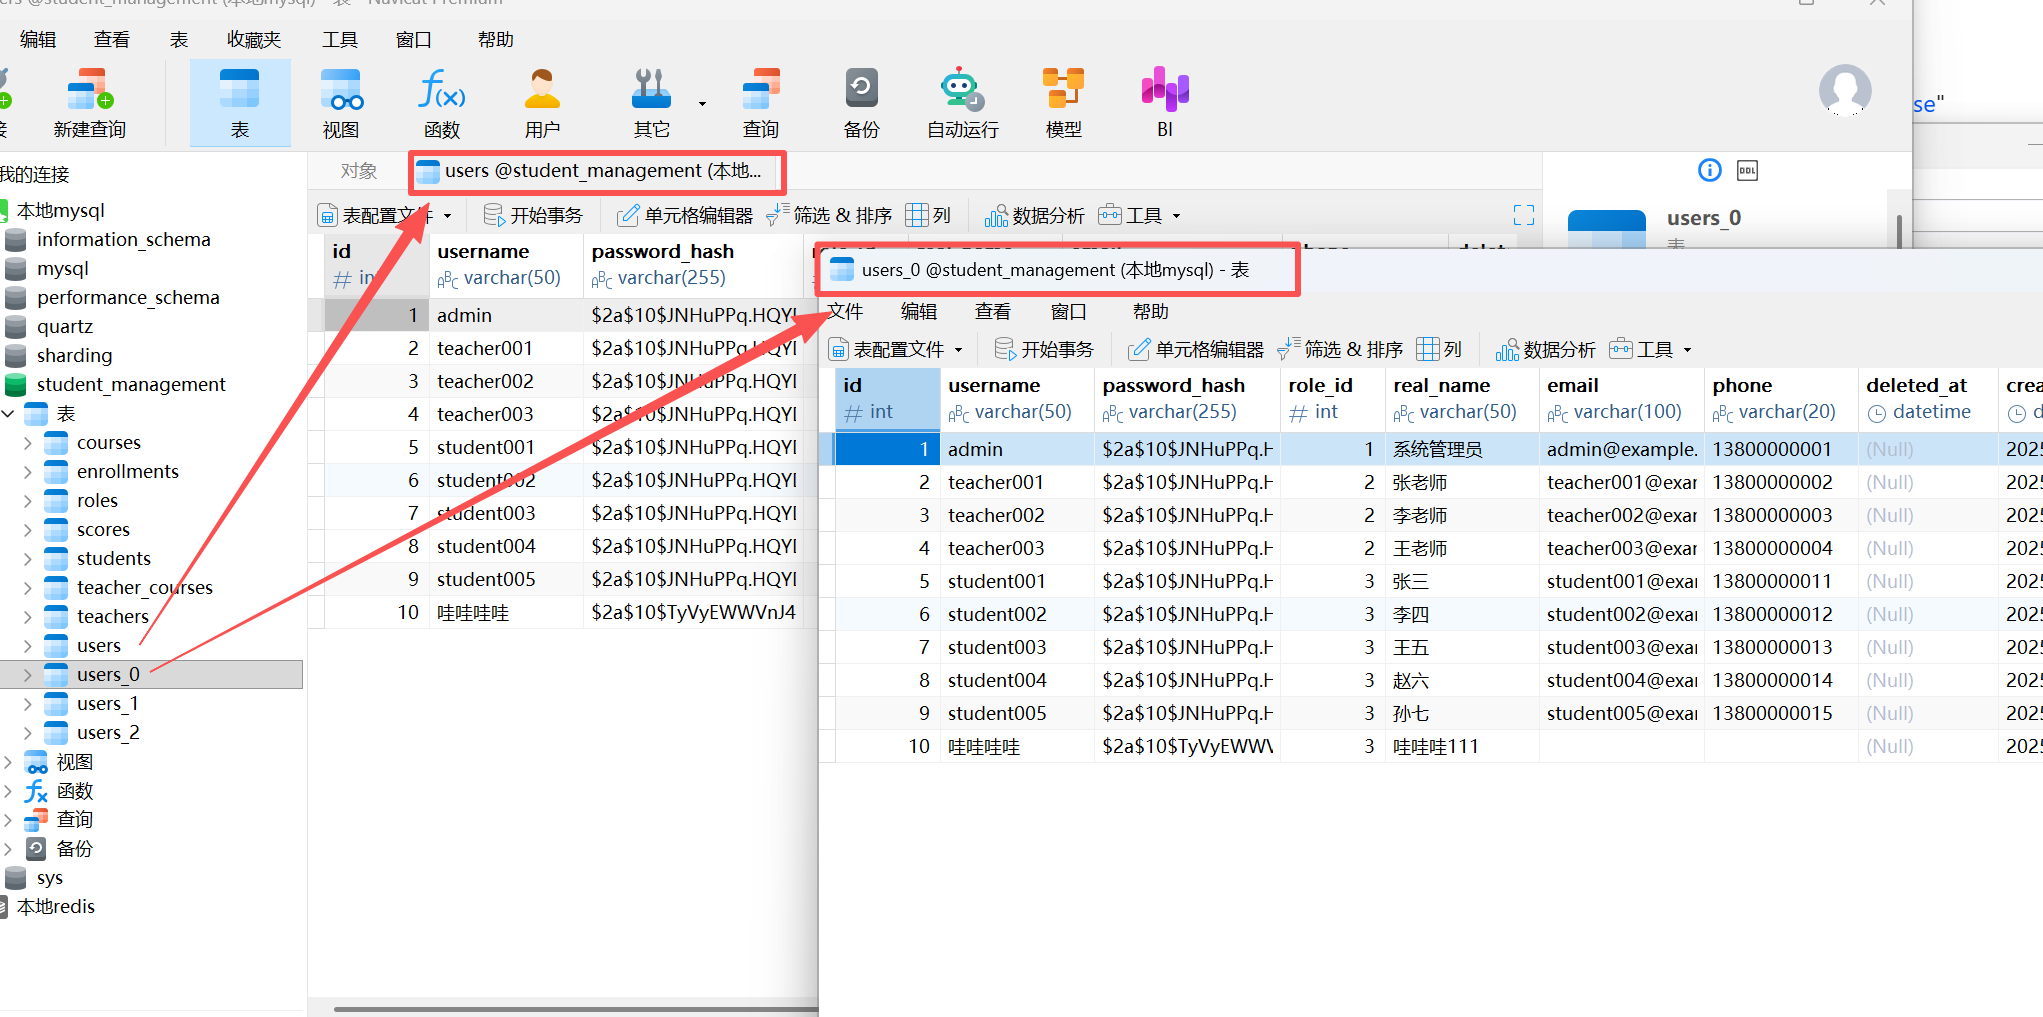Show the DDL panel icon
Viewport: 2043px width, 1017px height.
1747,170
